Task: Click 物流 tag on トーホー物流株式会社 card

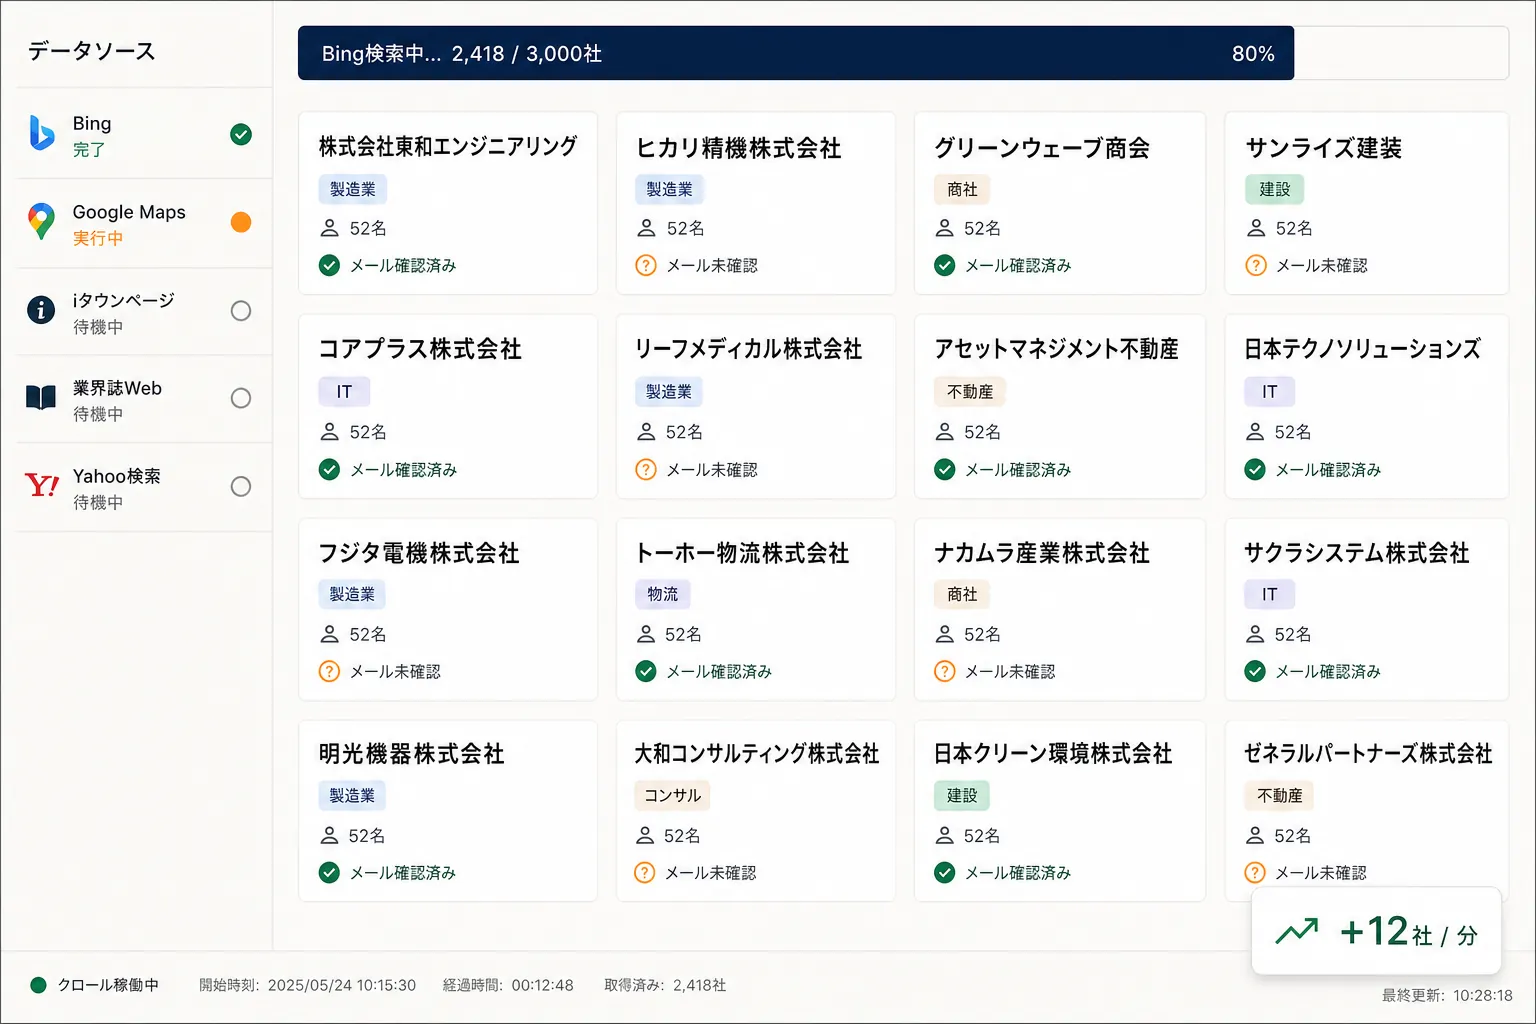Action: tap(662, 594)
